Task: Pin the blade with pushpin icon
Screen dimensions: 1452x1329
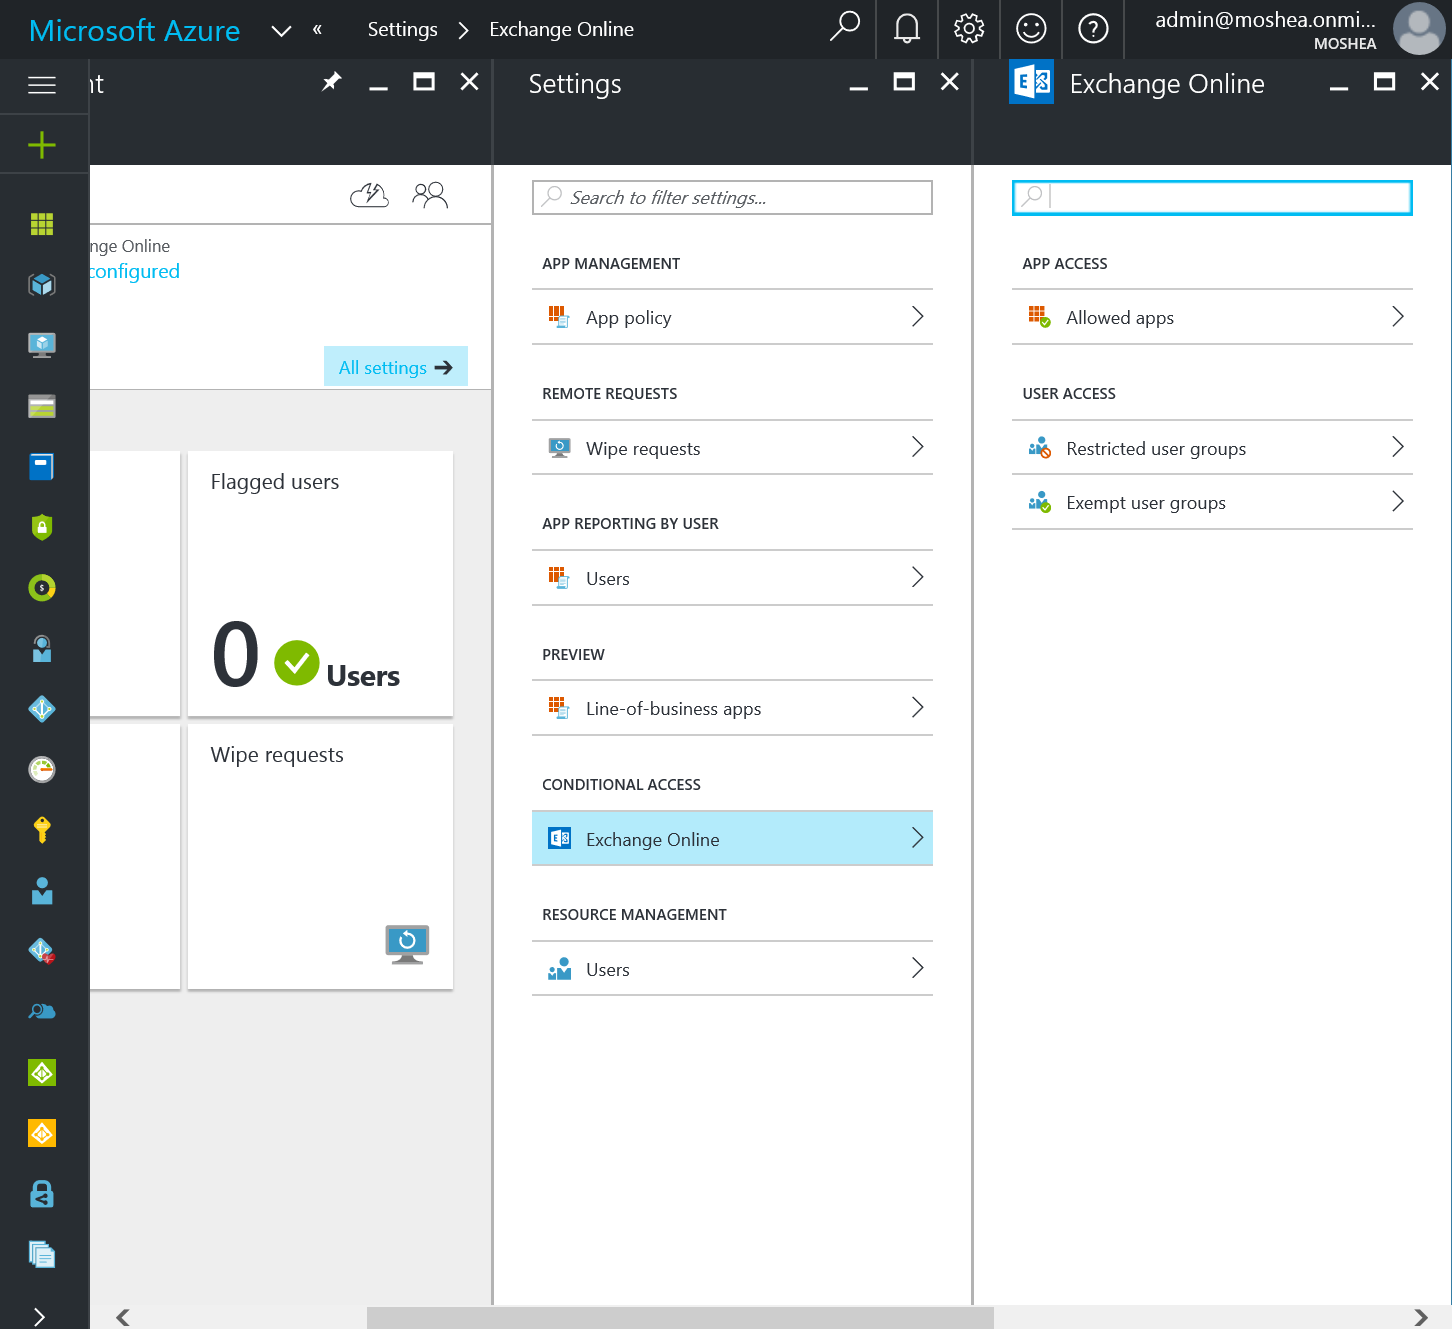Action: 331,82
